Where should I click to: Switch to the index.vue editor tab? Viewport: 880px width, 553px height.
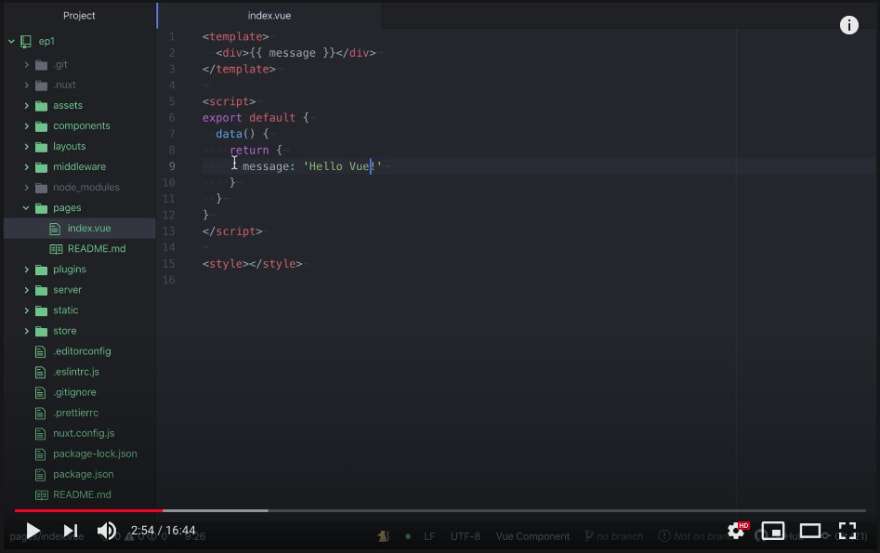[x=269, y=16]
